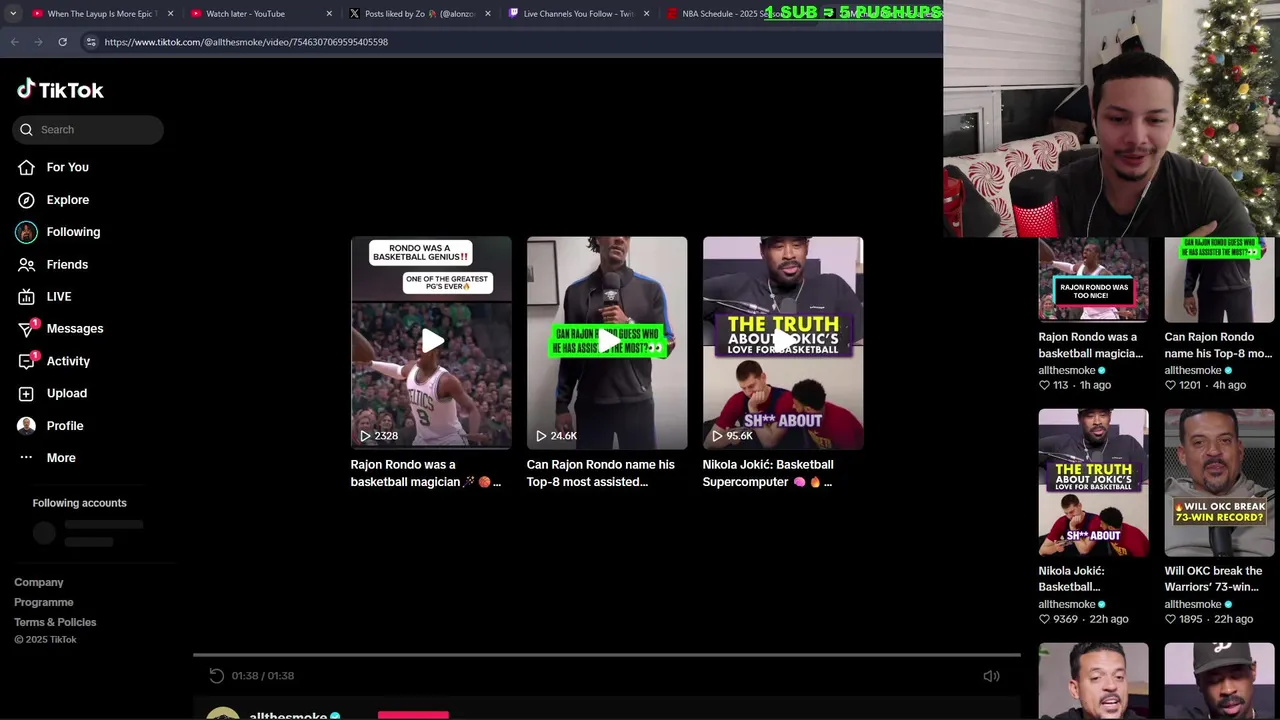Viewport: 1280px width, 720px height.
Task: Expand the More menu
Action: (x=61, y=457)
